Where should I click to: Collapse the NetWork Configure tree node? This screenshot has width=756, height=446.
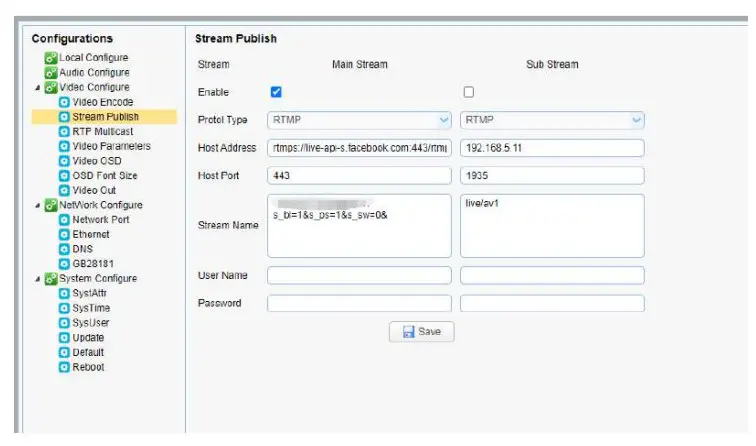(38, 205)
